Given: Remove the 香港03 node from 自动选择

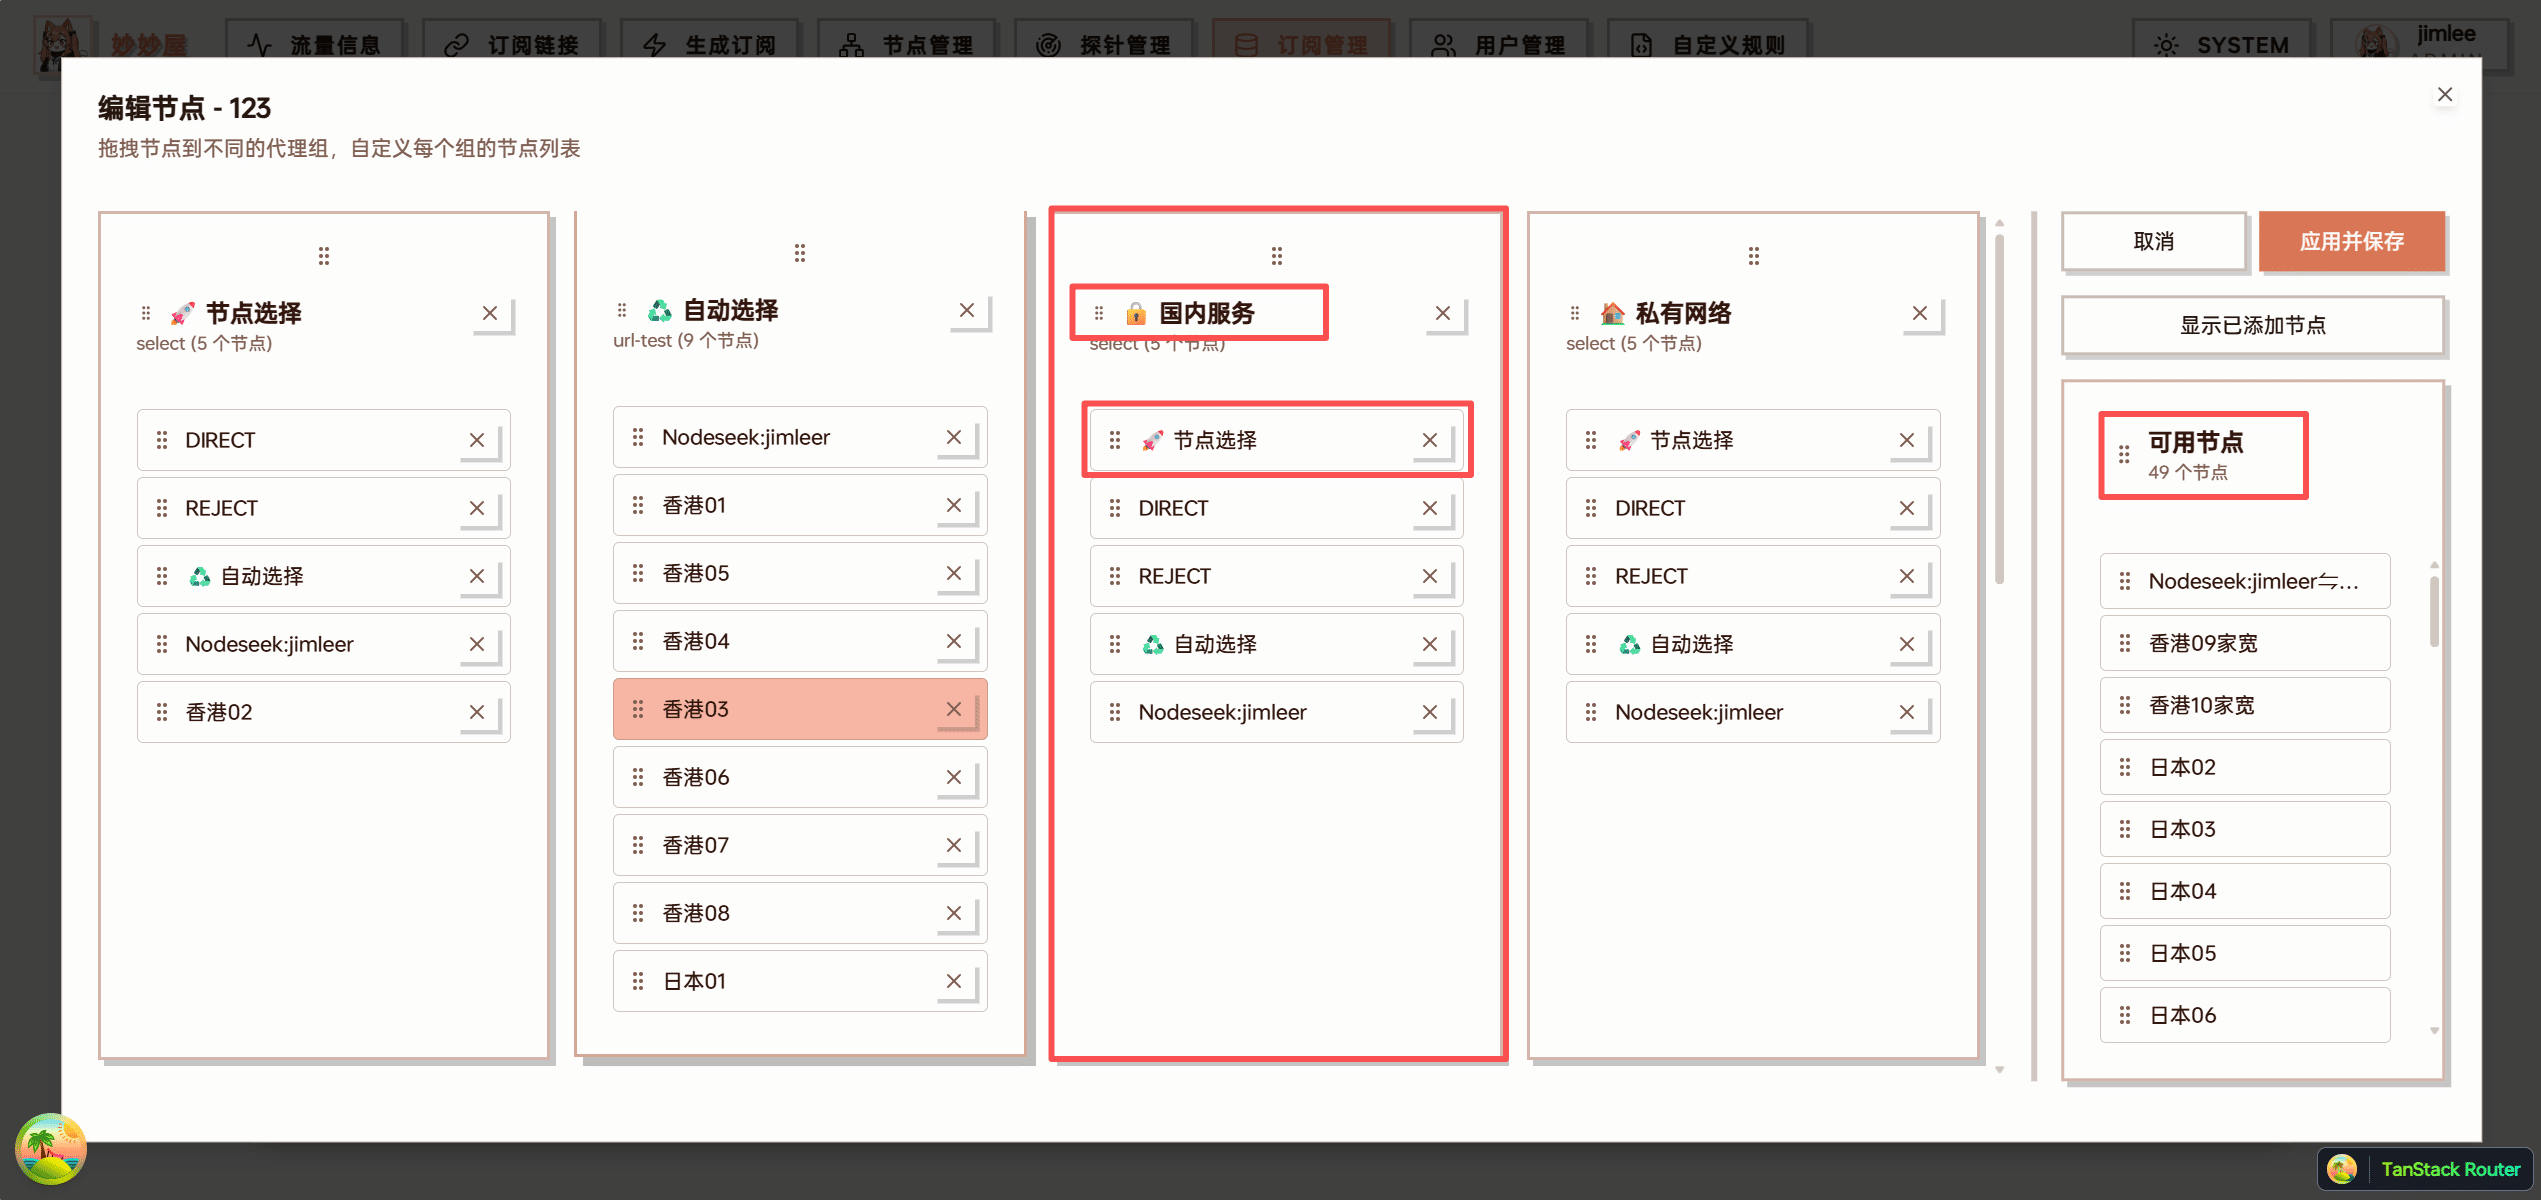Looking at the screenshot, I should (953, 708).
